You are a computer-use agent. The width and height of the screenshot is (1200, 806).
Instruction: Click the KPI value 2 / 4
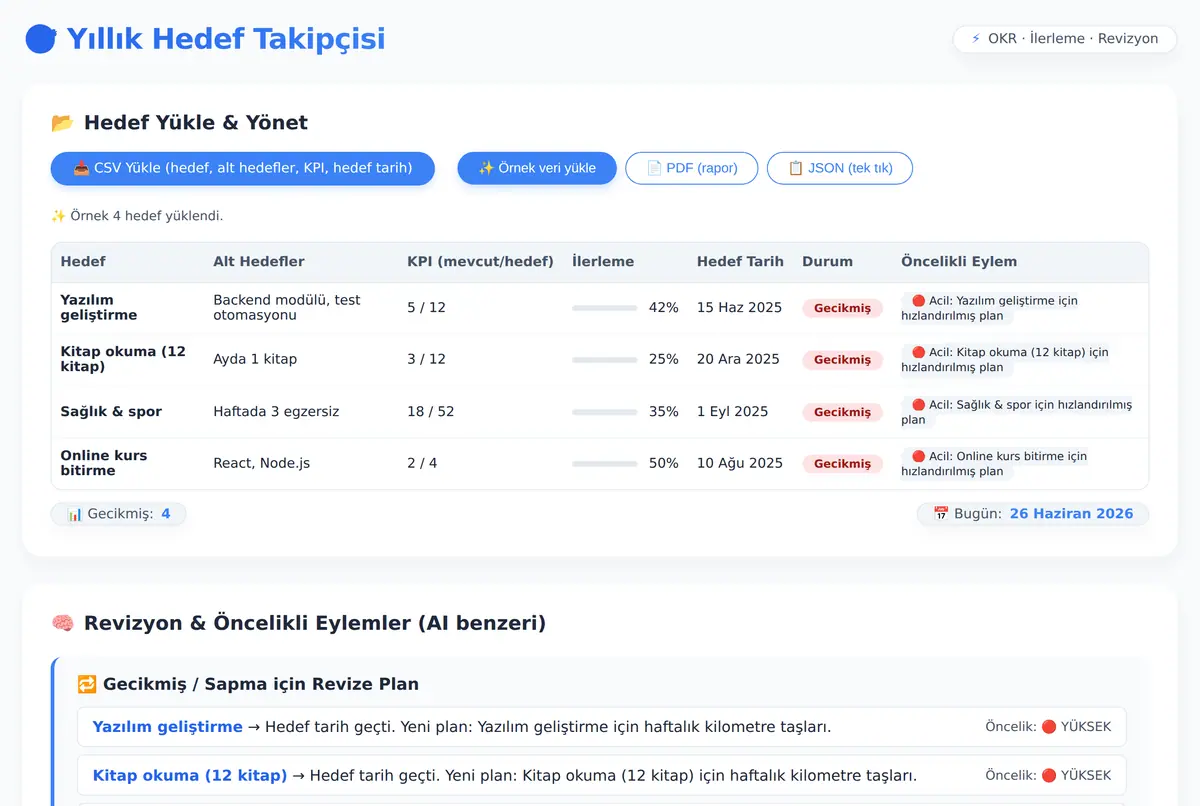422,464
